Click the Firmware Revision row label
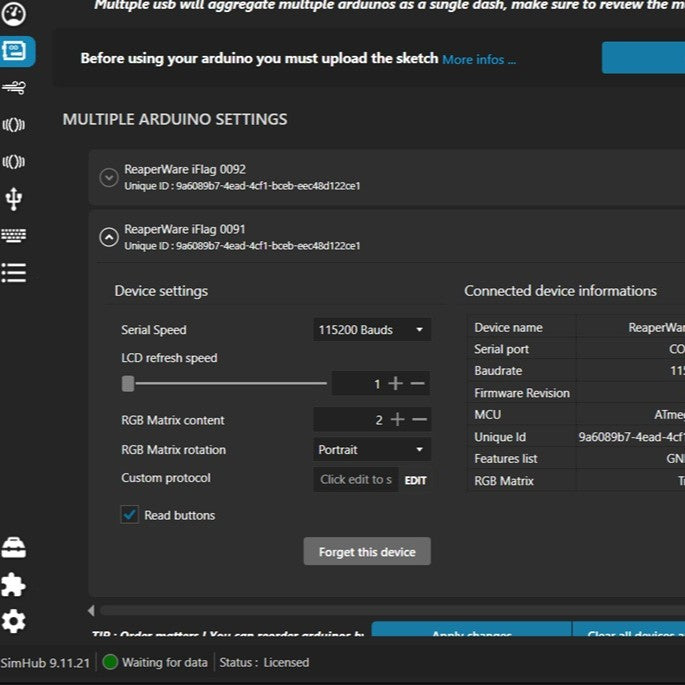The width and height of the screenshot is (685, 685). click(x=522, y=393)
